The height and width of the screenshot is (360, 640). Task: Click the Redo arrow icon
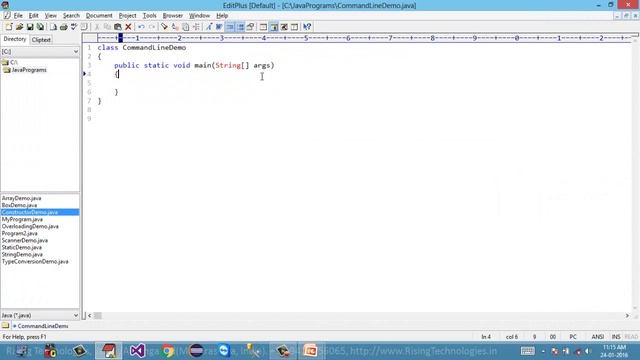click(152, 27)
